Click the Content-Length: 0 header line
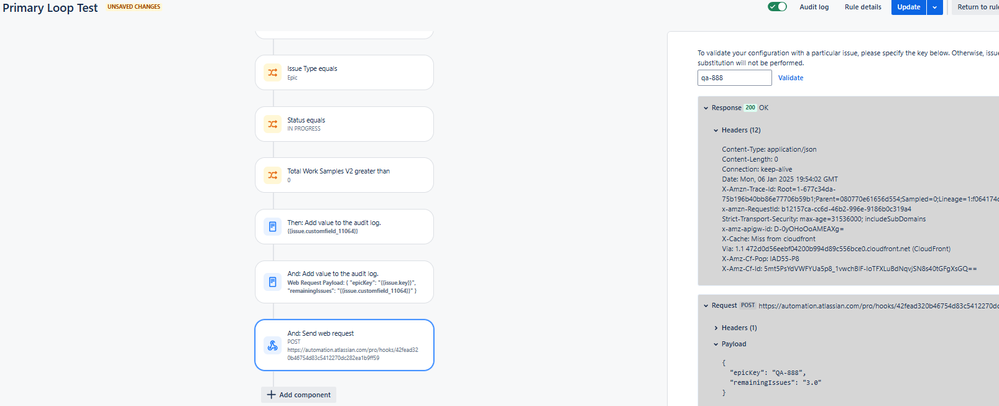 pyautogui.click(x=750, y=159)
